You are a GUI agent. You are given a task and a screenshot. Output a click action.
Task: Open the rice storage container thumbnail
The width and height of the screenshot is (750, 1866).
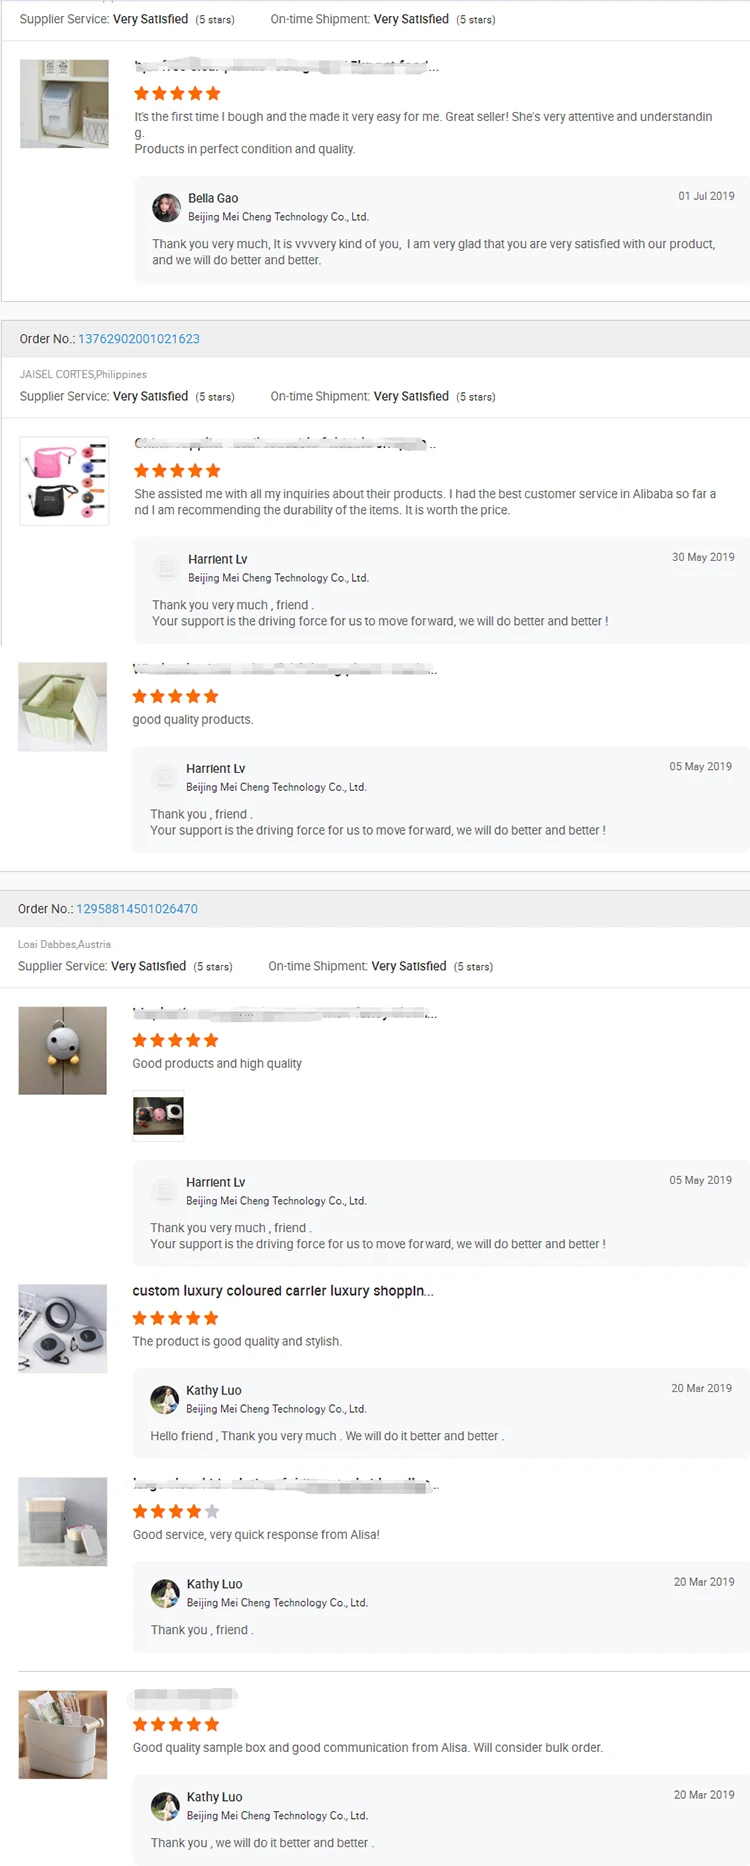64,103
